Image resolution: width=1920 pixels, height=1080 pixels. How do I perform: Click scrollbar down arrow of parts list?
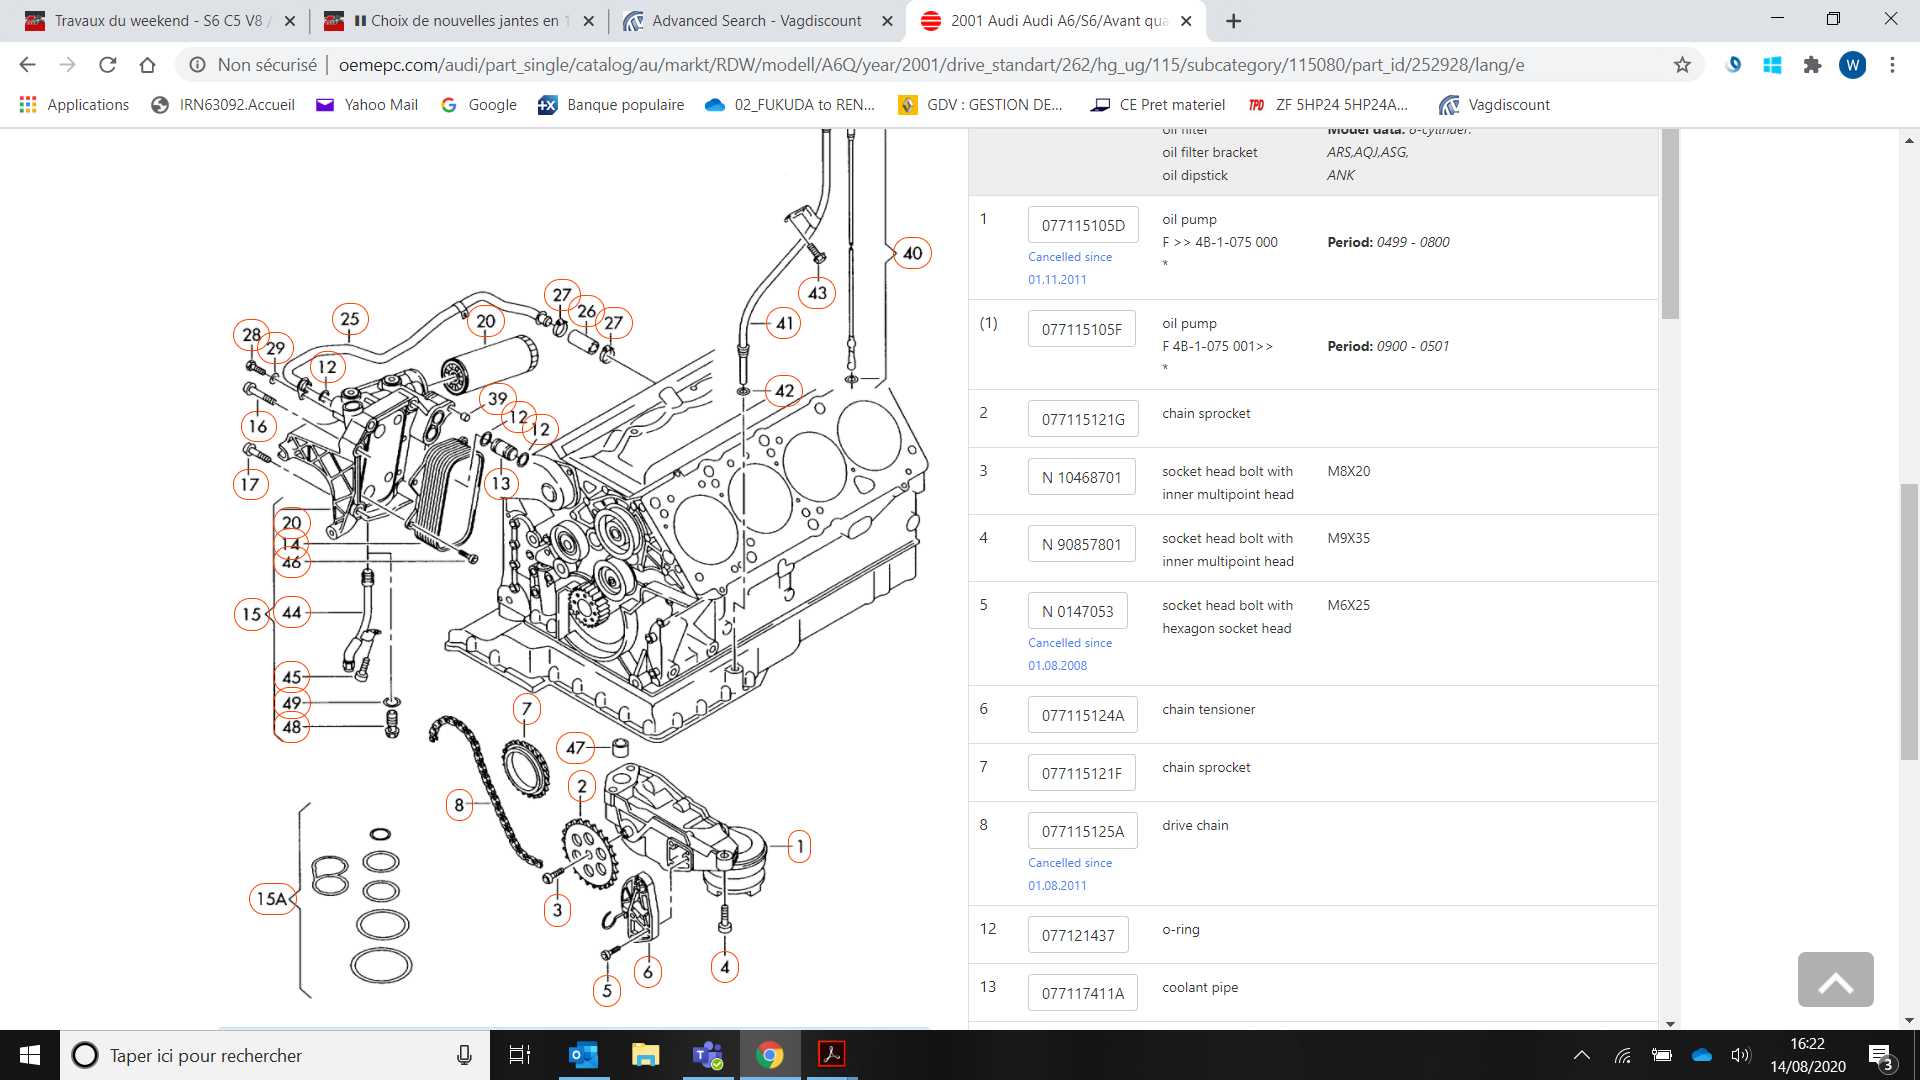(1670, 1023)
